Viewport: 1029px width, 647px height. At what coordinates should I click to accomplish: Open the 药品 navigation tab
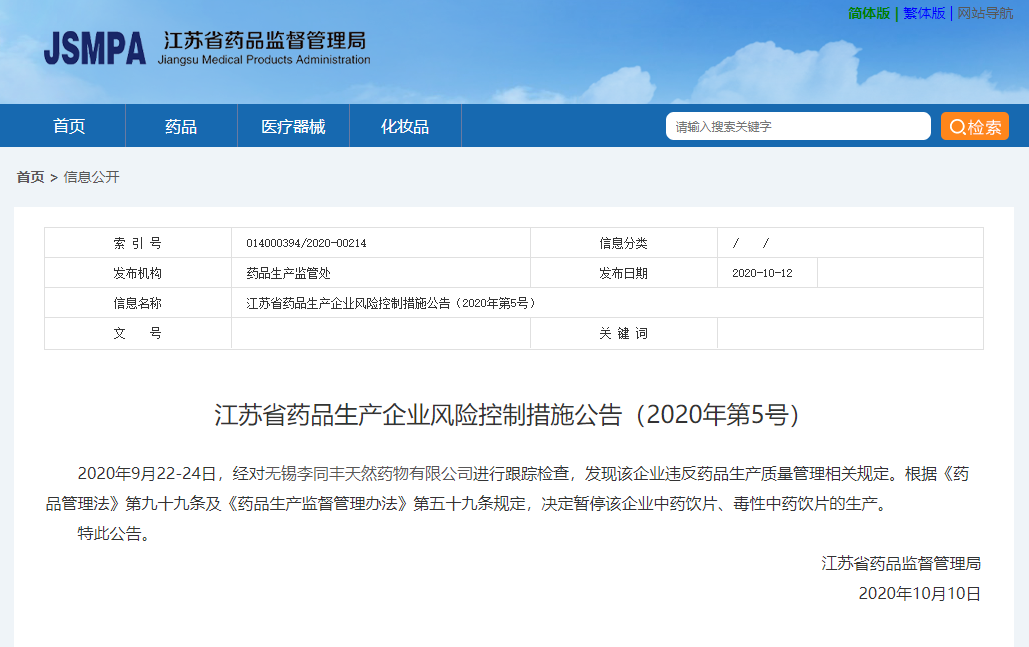click(181, 126)
